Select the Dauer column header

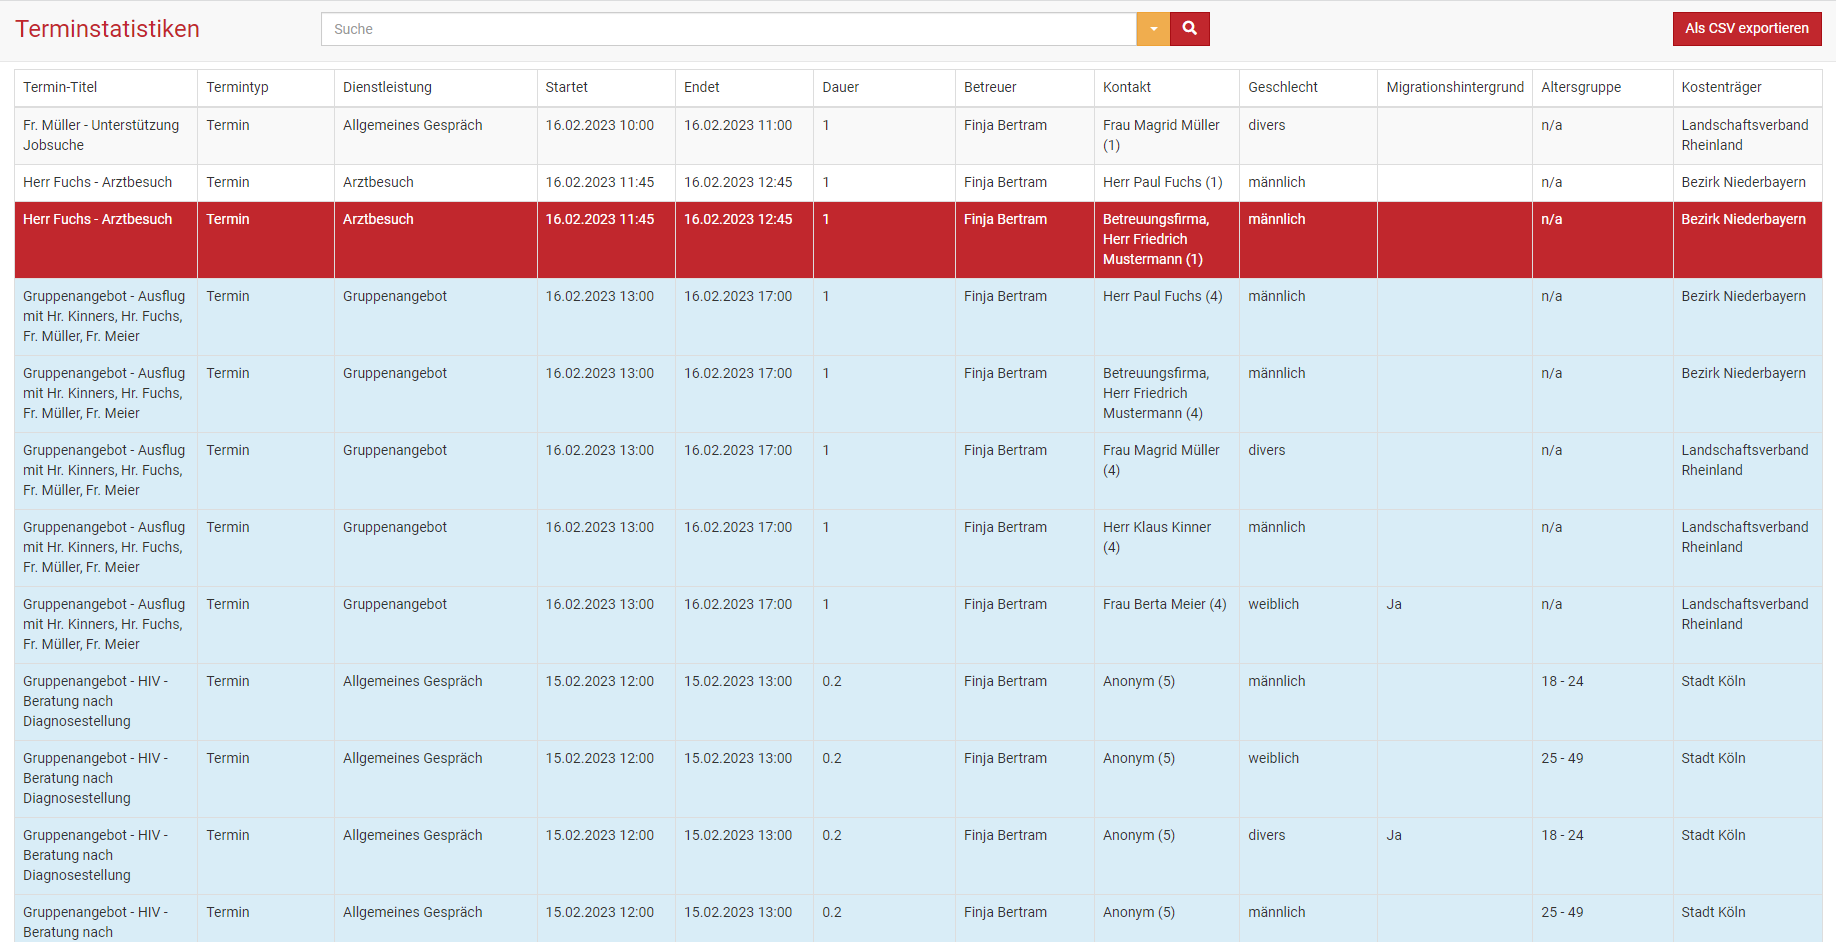(x=841, y=87)
